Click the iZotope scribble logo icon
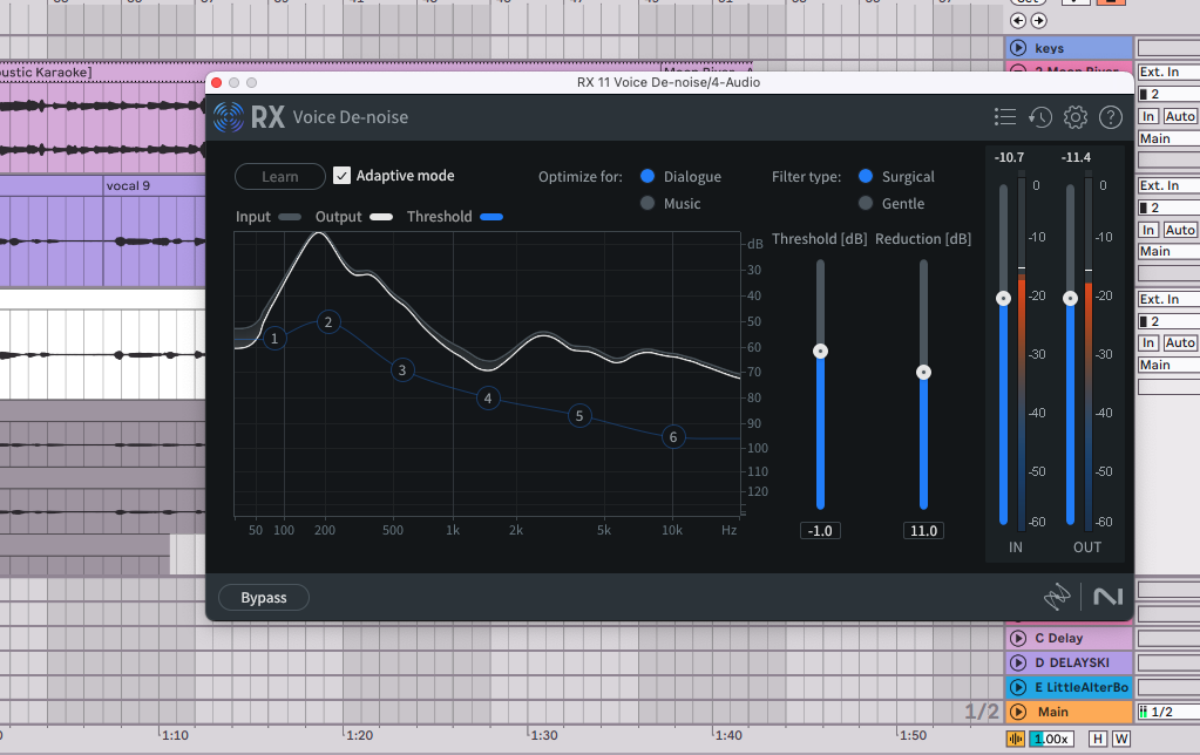 pyautogui.click(x=1057, y=596)
